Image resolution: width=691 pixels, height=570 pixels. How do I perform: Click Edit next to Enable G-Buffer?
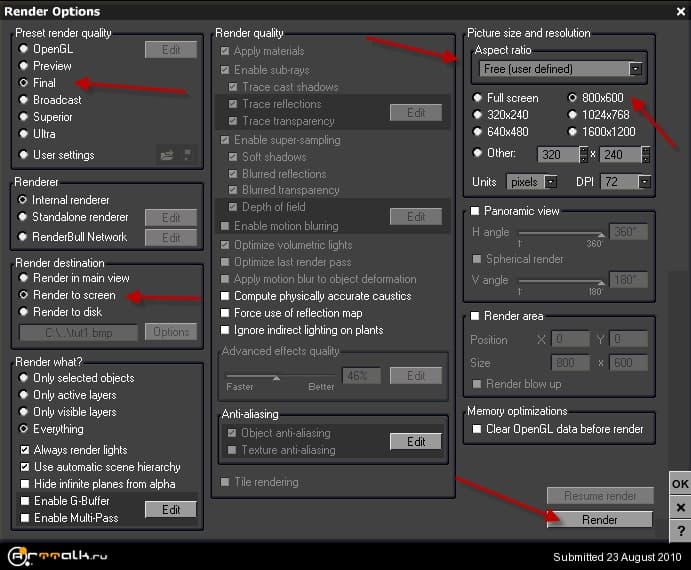(x=171, y=509)
